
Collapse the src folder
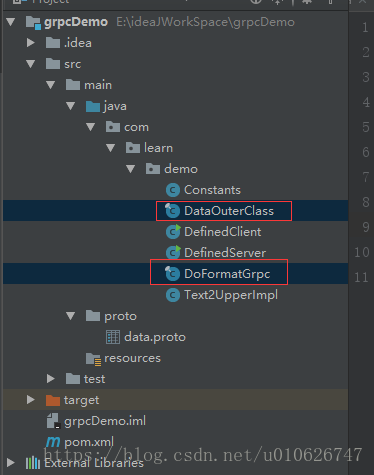31,64
